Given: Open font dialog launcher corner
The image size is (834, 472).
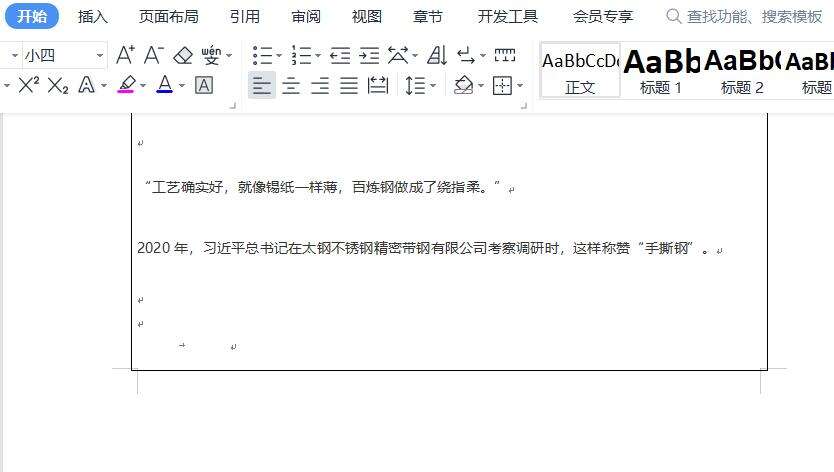Looking at the screenshot, I should [232, 106].
